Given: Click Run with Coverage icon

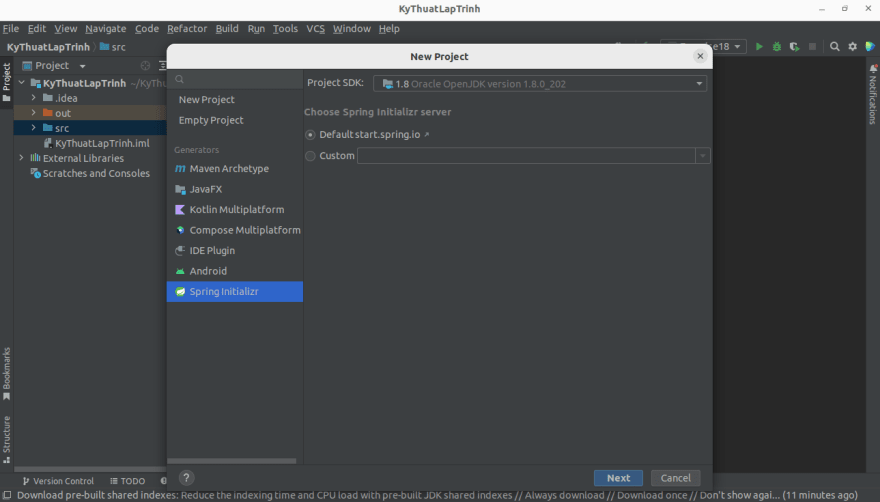Looking at the screenshot, I should point(794,47).
